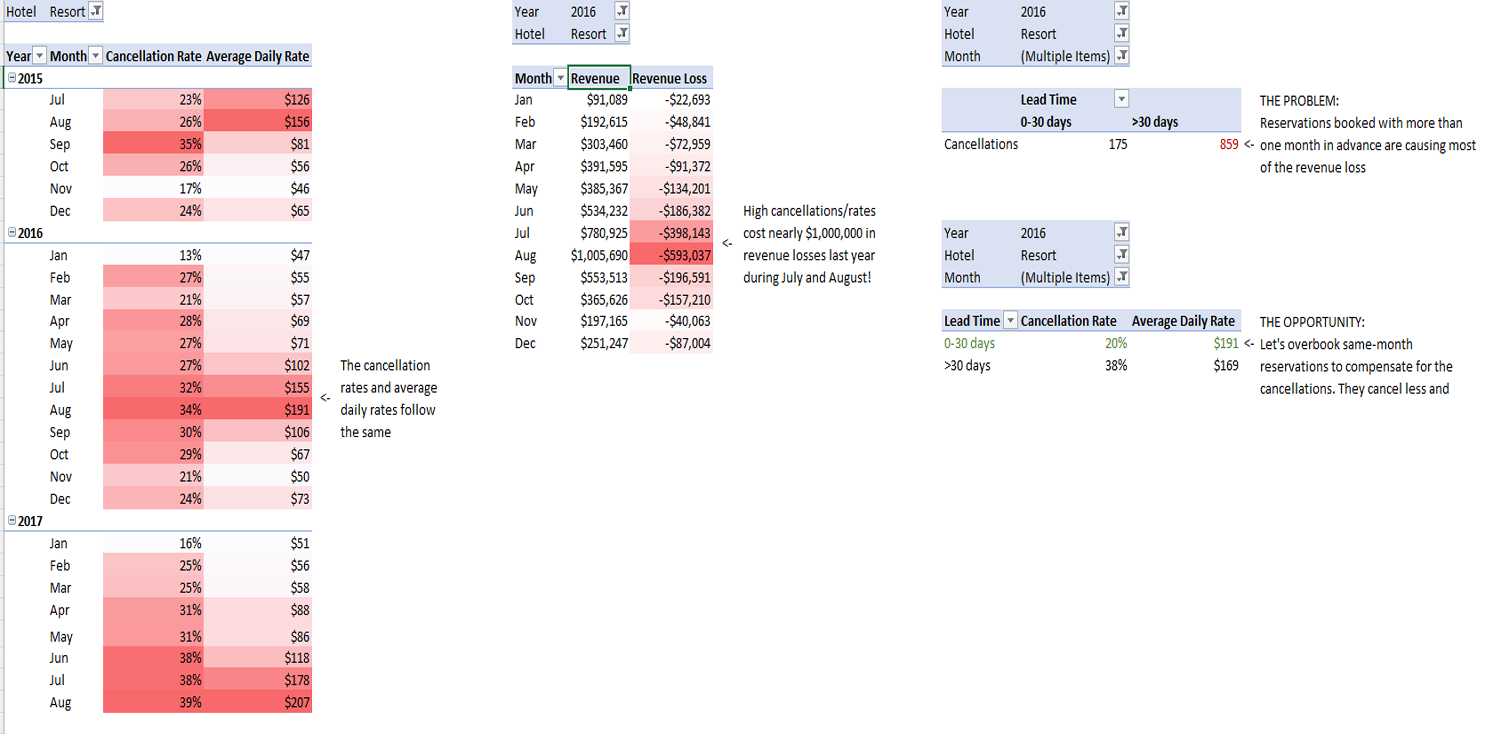Viewport: 1485px width, 734px height.
Task: Open the Year column dropdown arrow
Action: click(x=40, y=57)
